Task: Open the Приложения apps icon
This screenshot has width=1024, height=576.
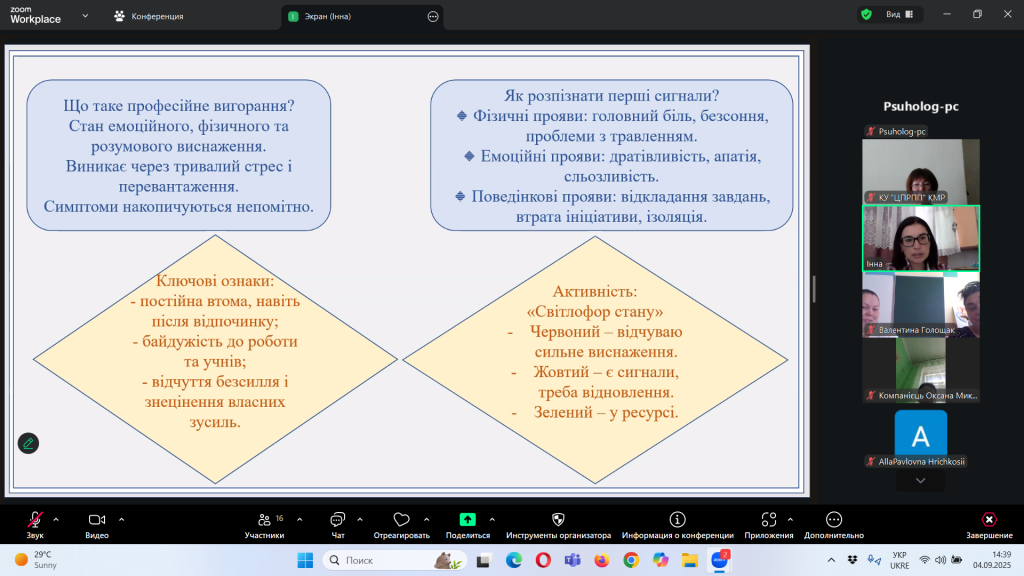Action: [769, 520]
